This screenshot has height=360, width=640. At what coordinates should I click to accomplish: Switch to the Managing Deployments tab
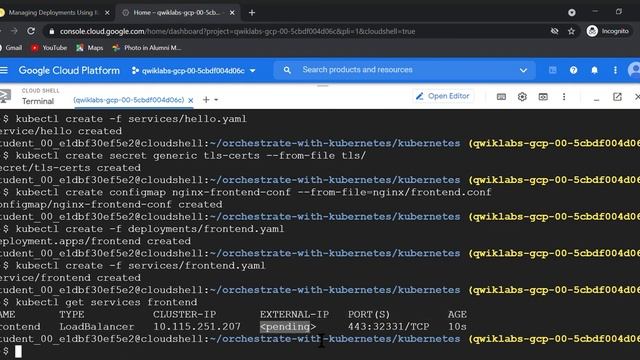(x=53, y=13)
